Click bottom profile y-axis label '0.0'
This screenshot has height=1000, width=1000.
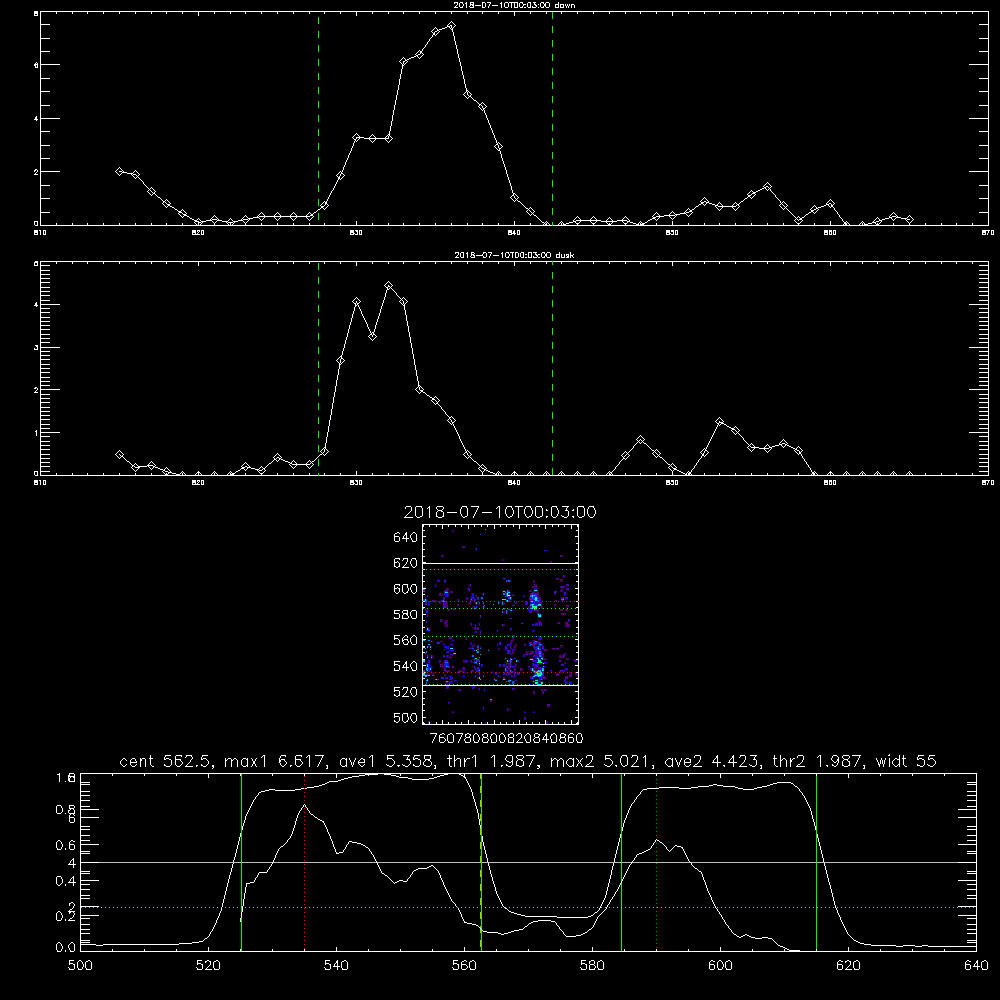(66, 948)
